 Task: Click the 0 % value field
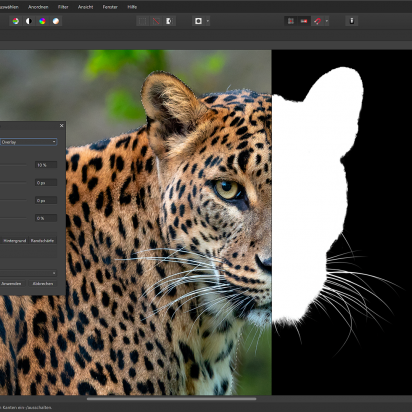[46, 218]
